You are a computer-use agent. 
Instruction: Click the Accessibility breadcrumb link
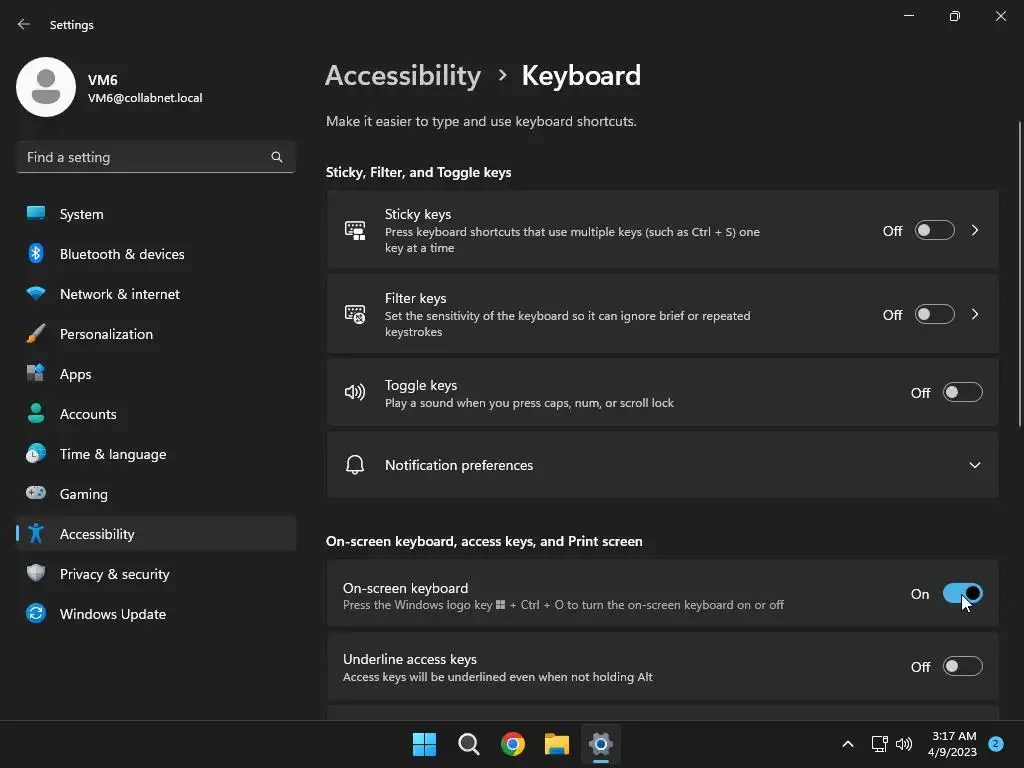pyautogui.click(x=403, y=76)
